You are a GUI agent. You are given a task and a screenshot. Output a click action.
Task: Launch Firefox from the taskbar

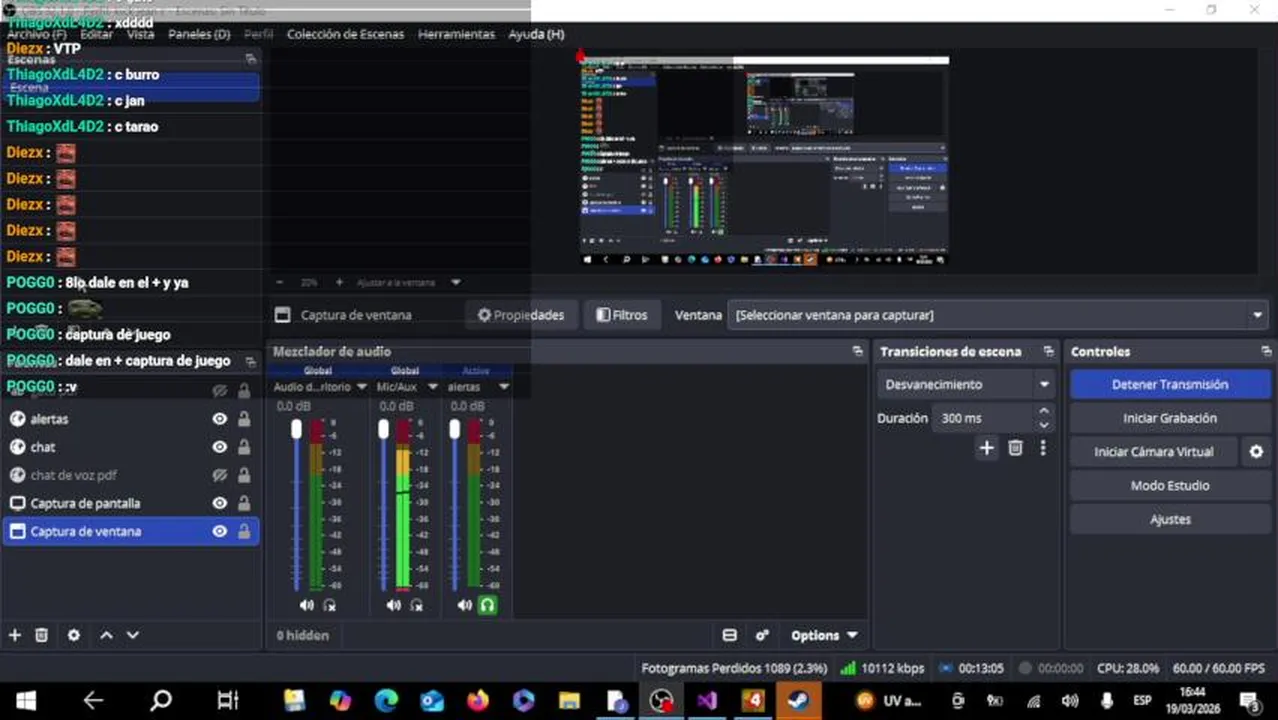click(478, 700)
